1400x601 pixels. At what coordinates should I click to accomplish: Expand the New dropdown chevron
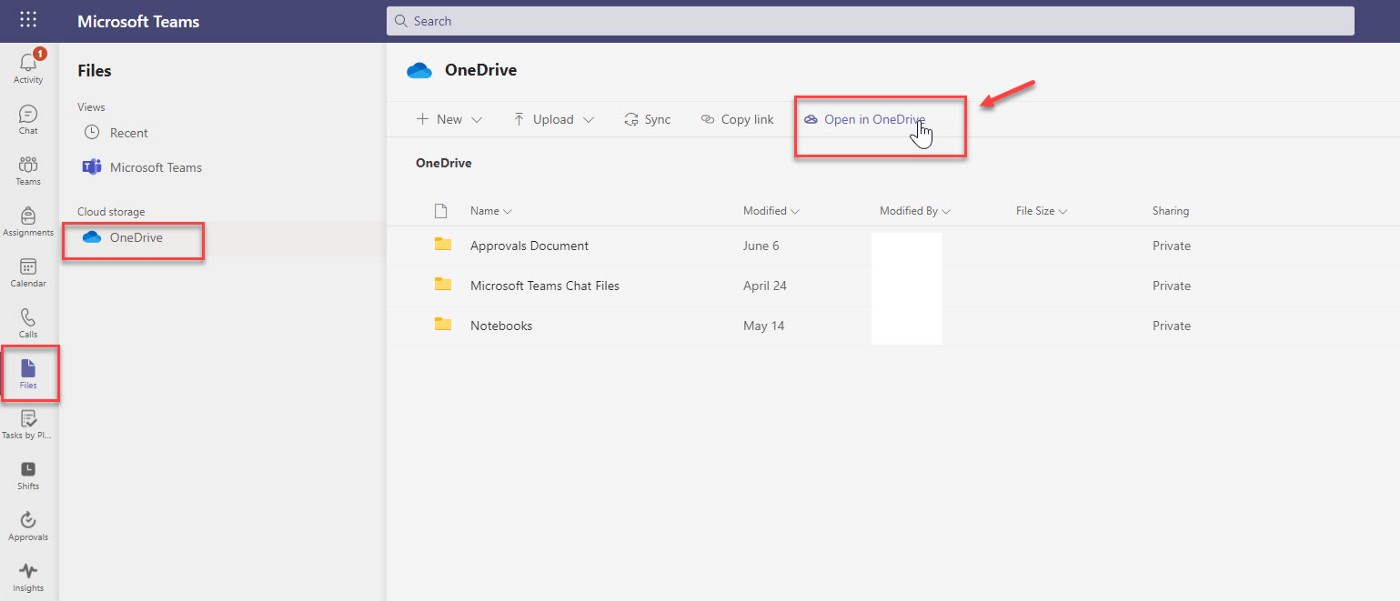point(476,120)
